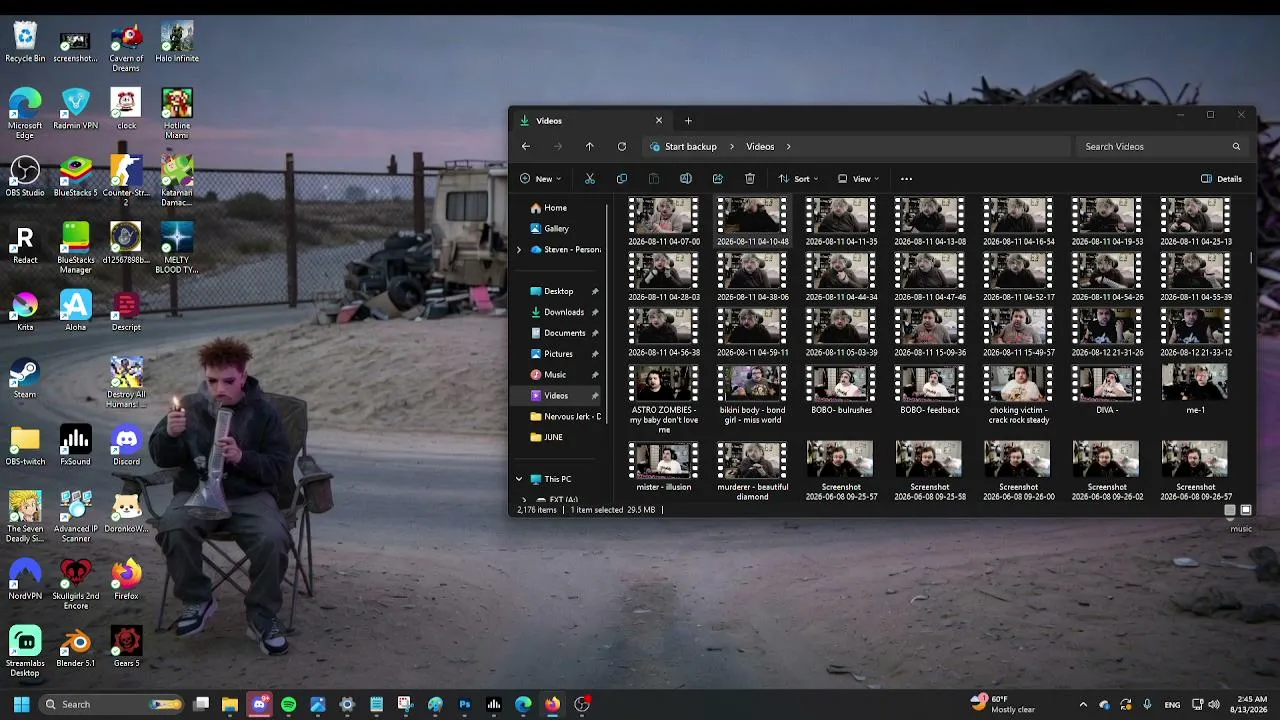Open the View dropdown menu
The height and width of the screenshot is (720, 1280).
click(858, 179)
